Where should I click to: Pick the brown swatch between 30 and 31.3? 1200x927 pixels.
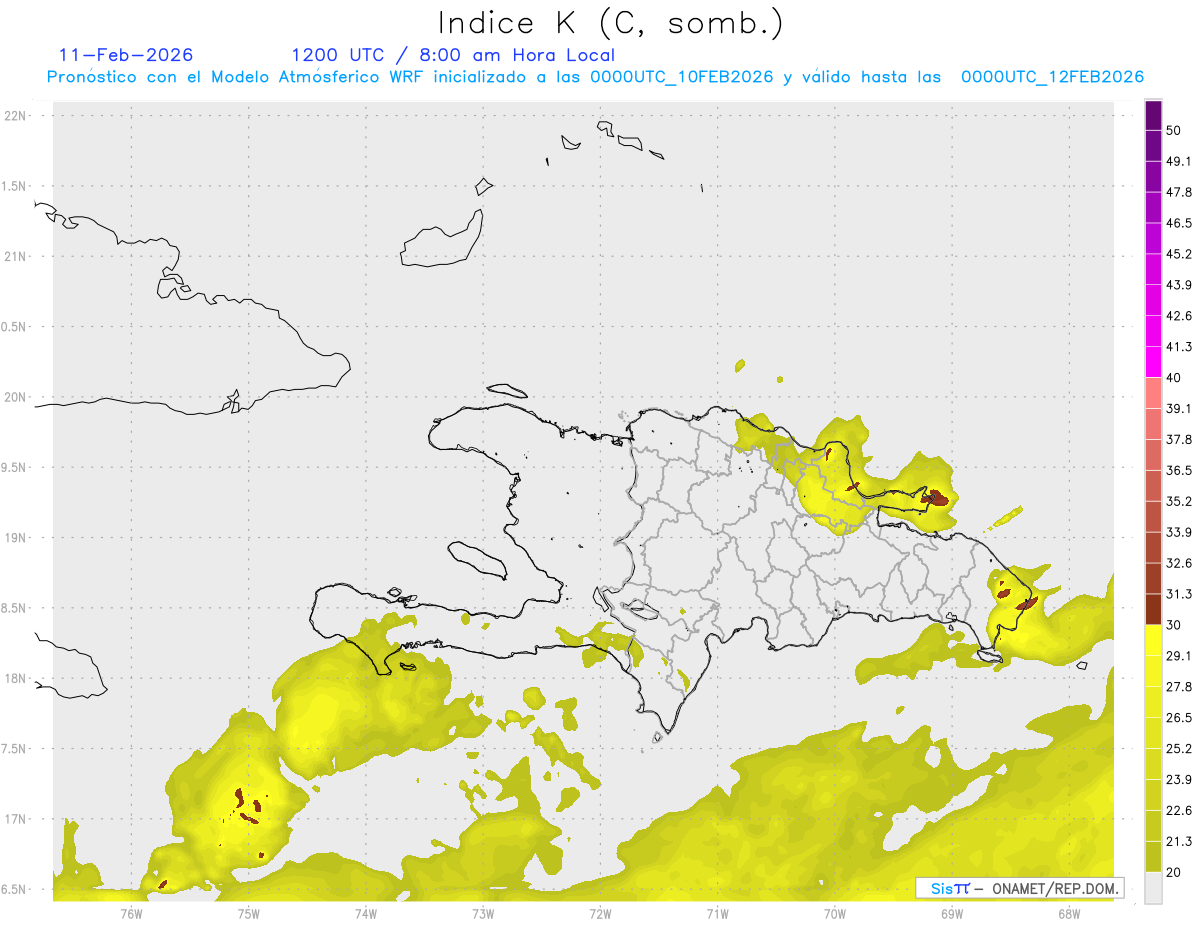point(1153,609)
